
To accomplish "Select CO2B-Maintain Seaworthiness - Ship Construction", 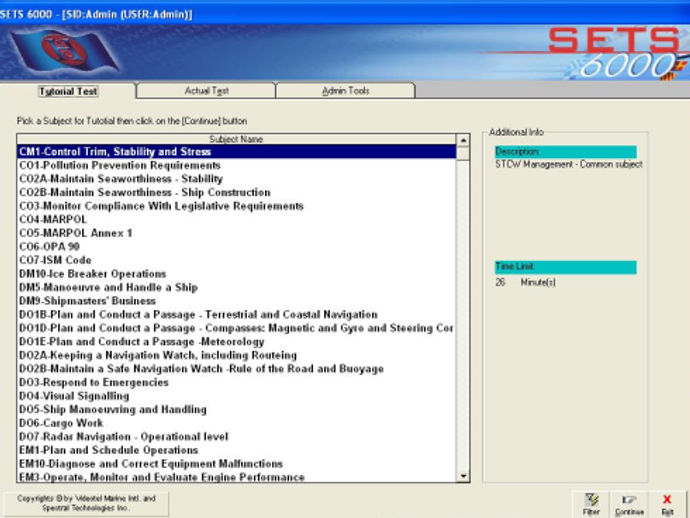I will 237,192.
